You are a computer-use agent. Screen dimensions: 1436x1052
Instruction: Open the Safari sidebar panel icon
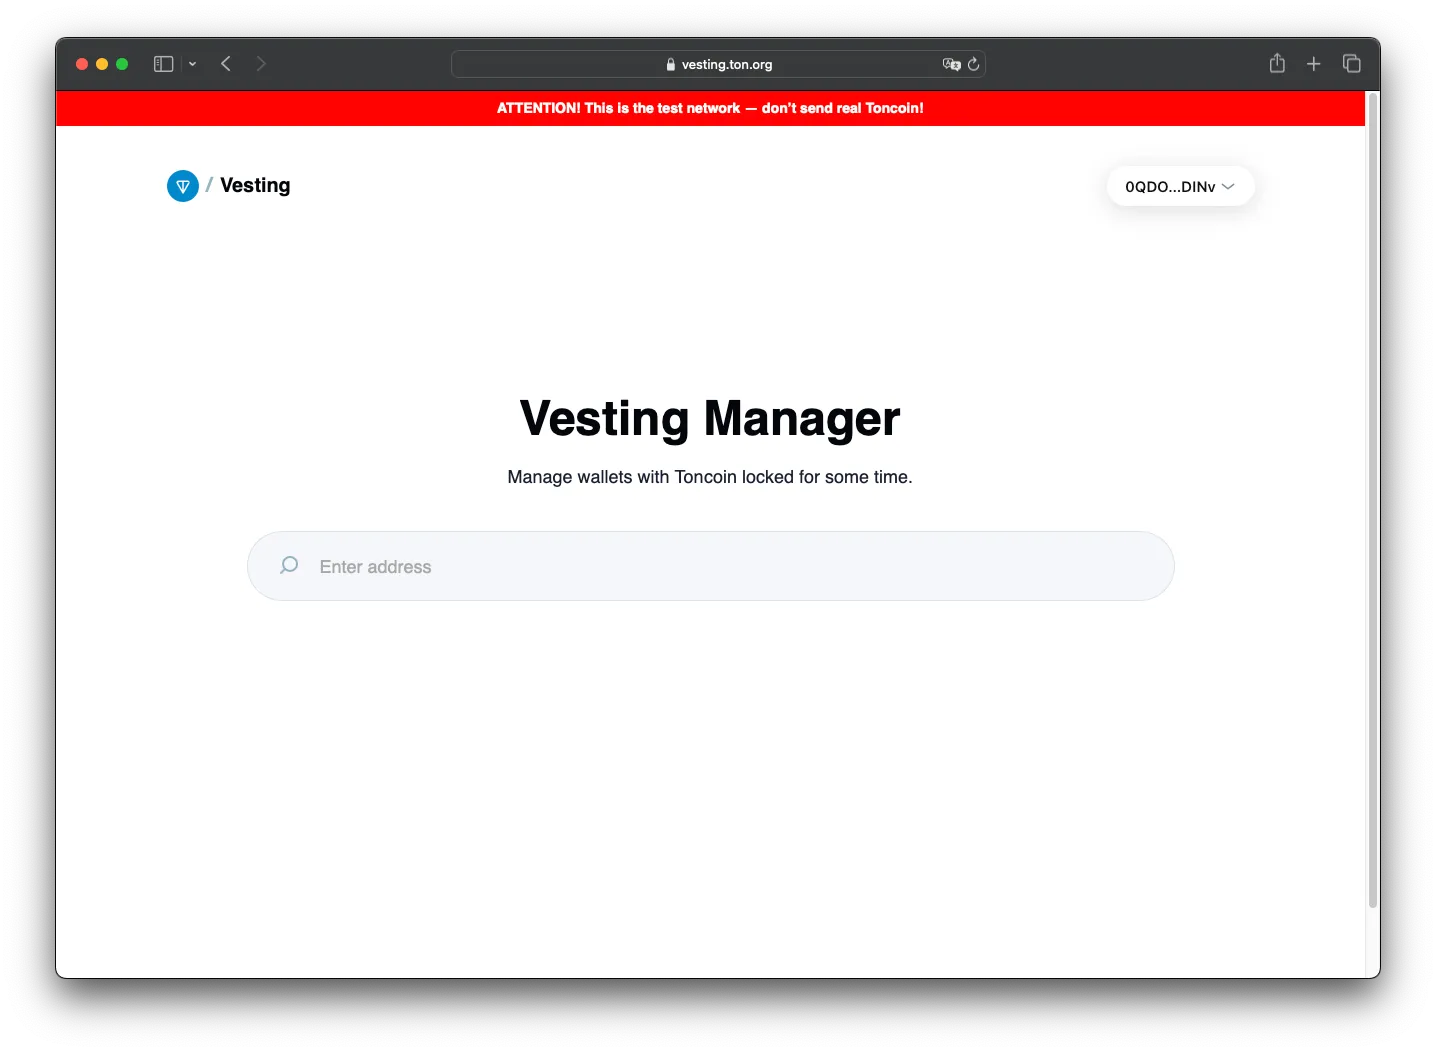tap(164, 64)
